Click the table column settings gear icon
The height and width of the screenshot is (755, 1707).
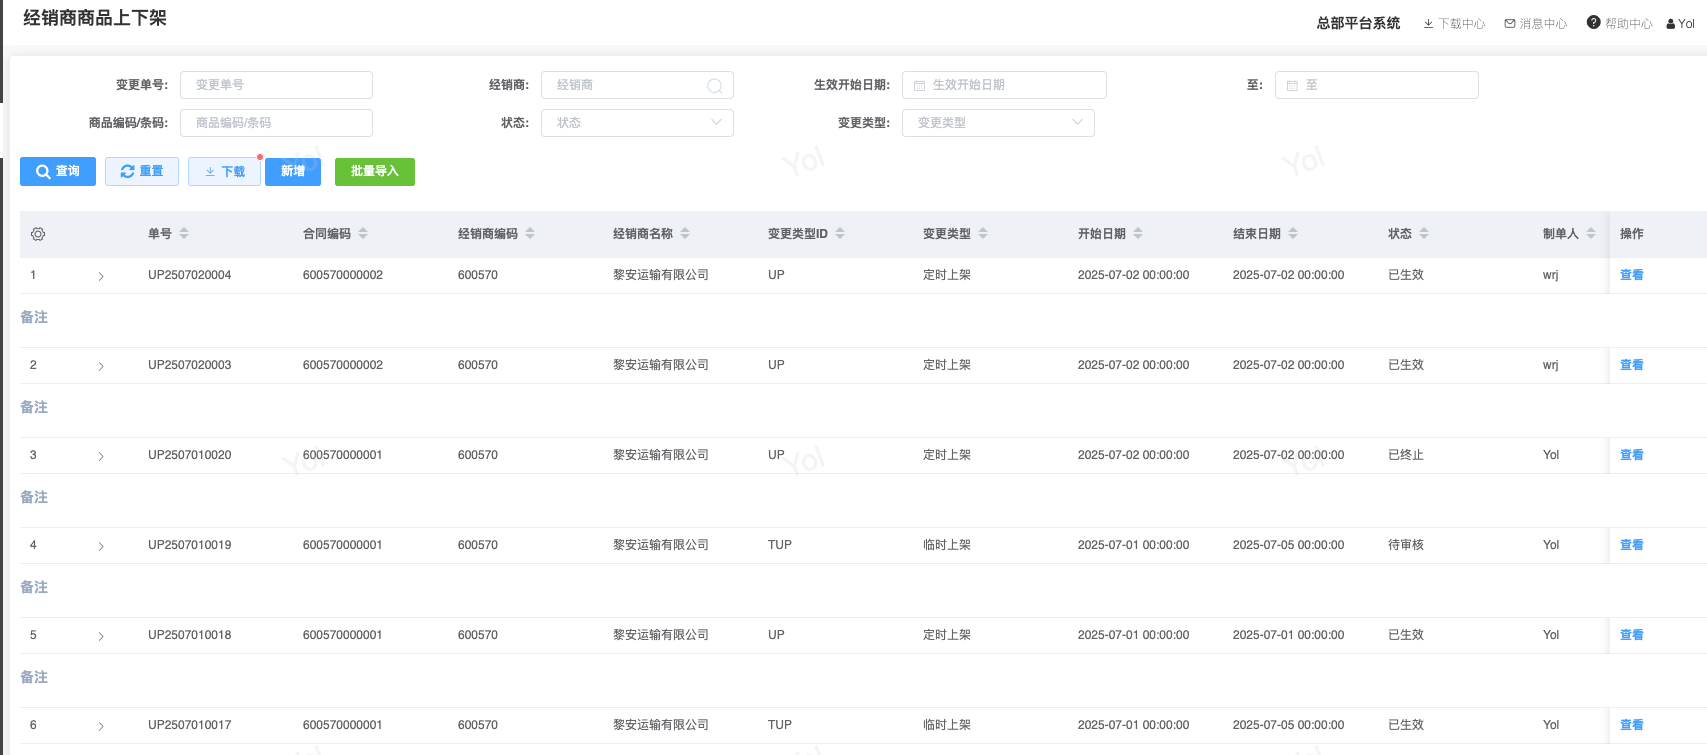(x=38, y=234)
